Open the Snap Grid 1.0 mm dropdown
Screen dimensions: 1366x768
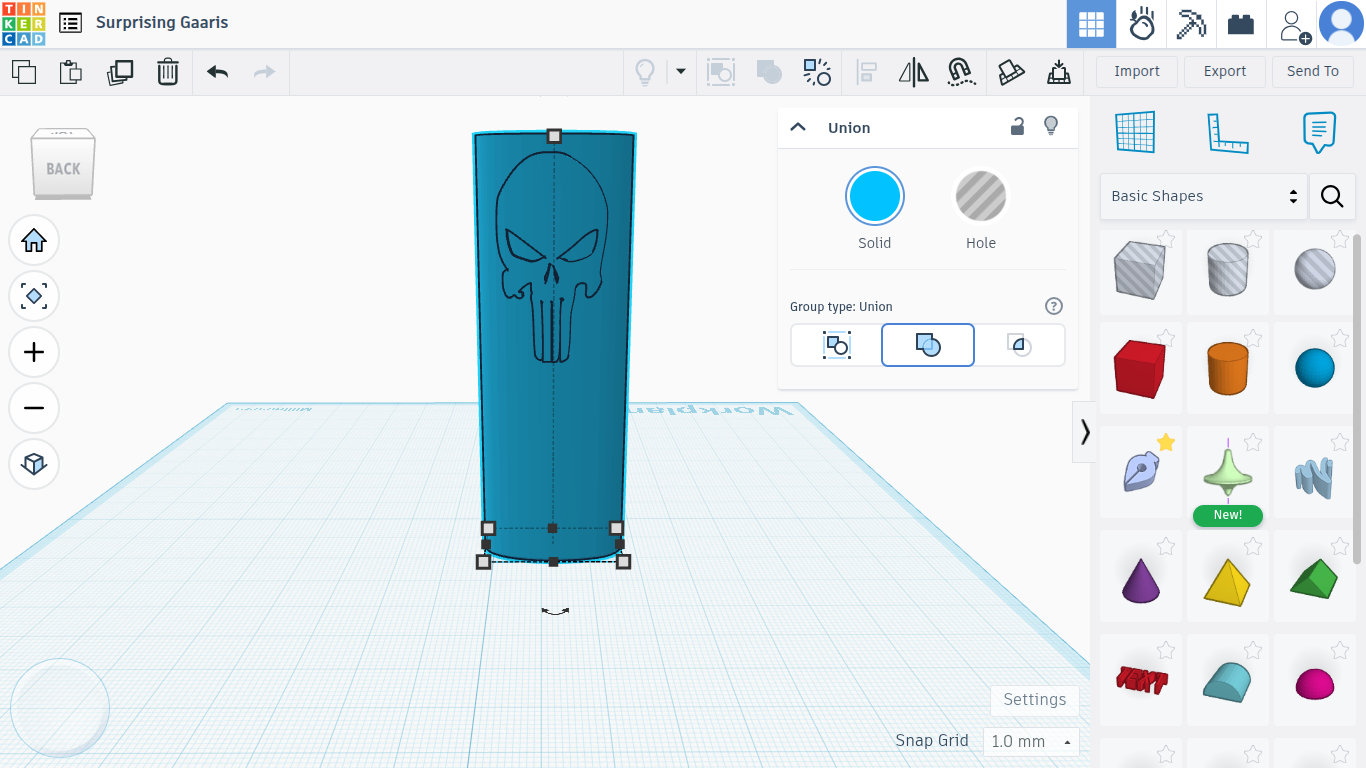1032,741
